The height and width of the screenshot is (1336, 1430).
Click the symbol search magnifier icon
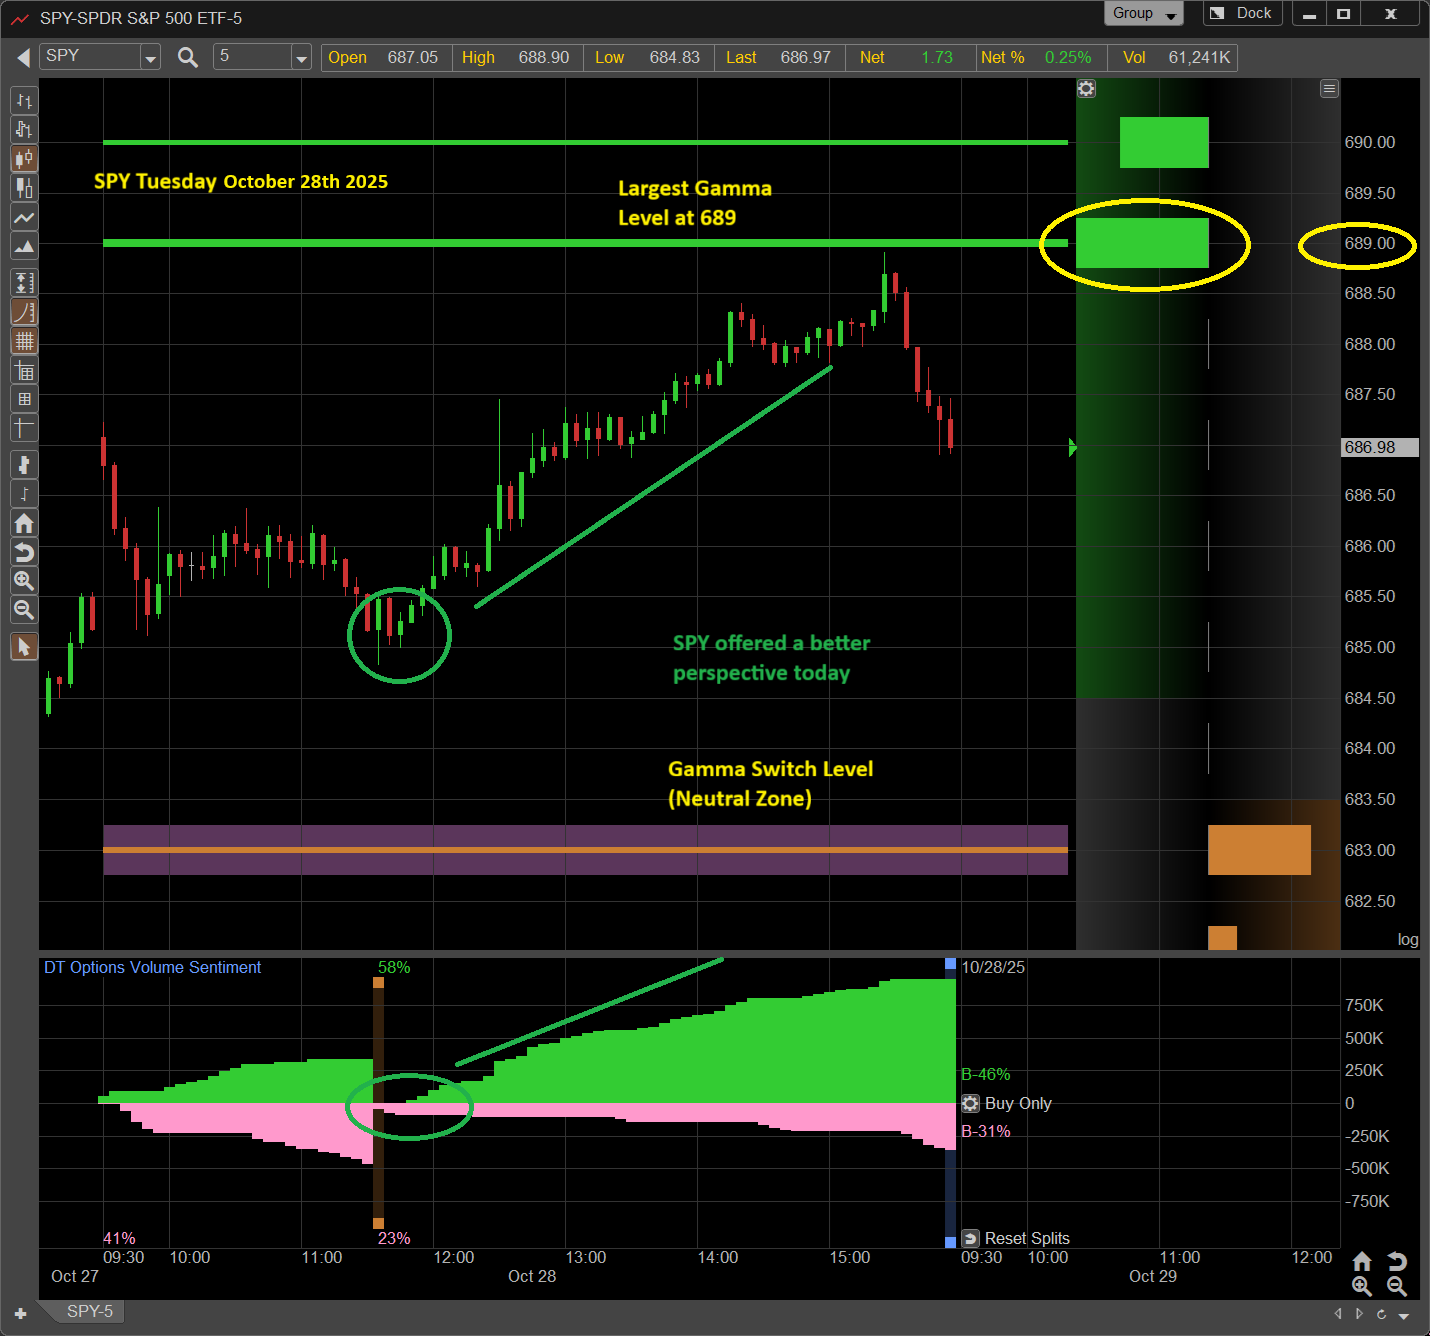pyautogui.click(x=187, y=57)
